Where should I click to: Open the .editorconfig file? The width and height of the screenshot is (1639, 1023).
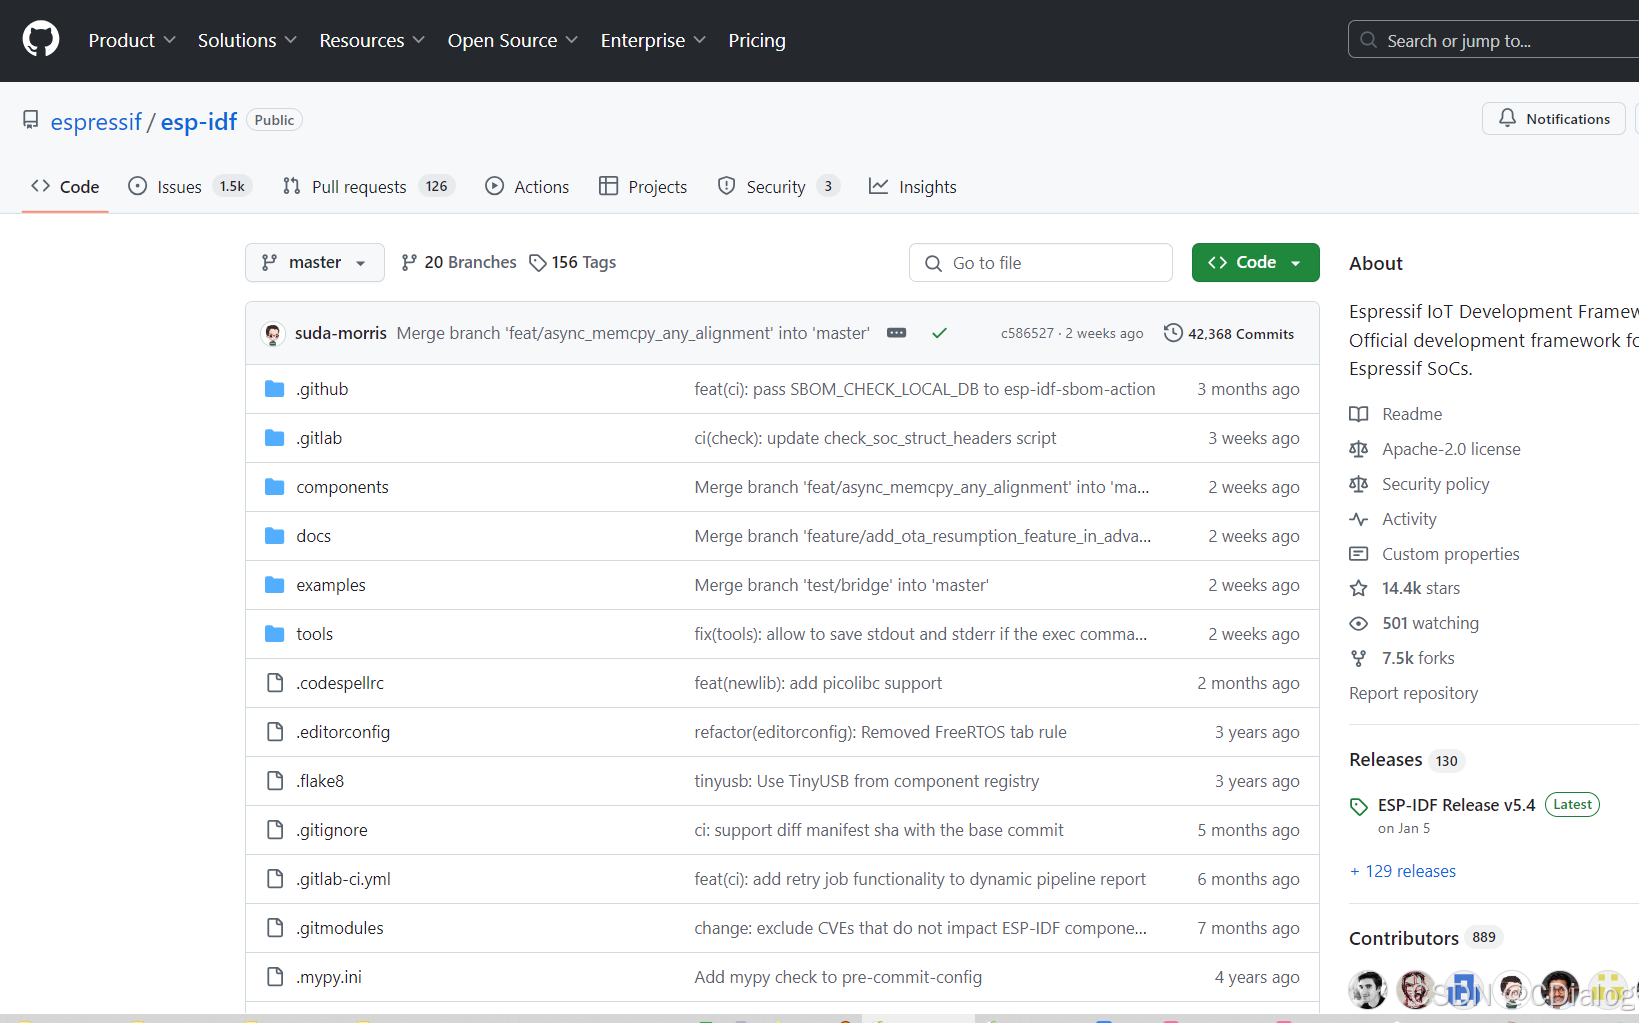(343, 732)
